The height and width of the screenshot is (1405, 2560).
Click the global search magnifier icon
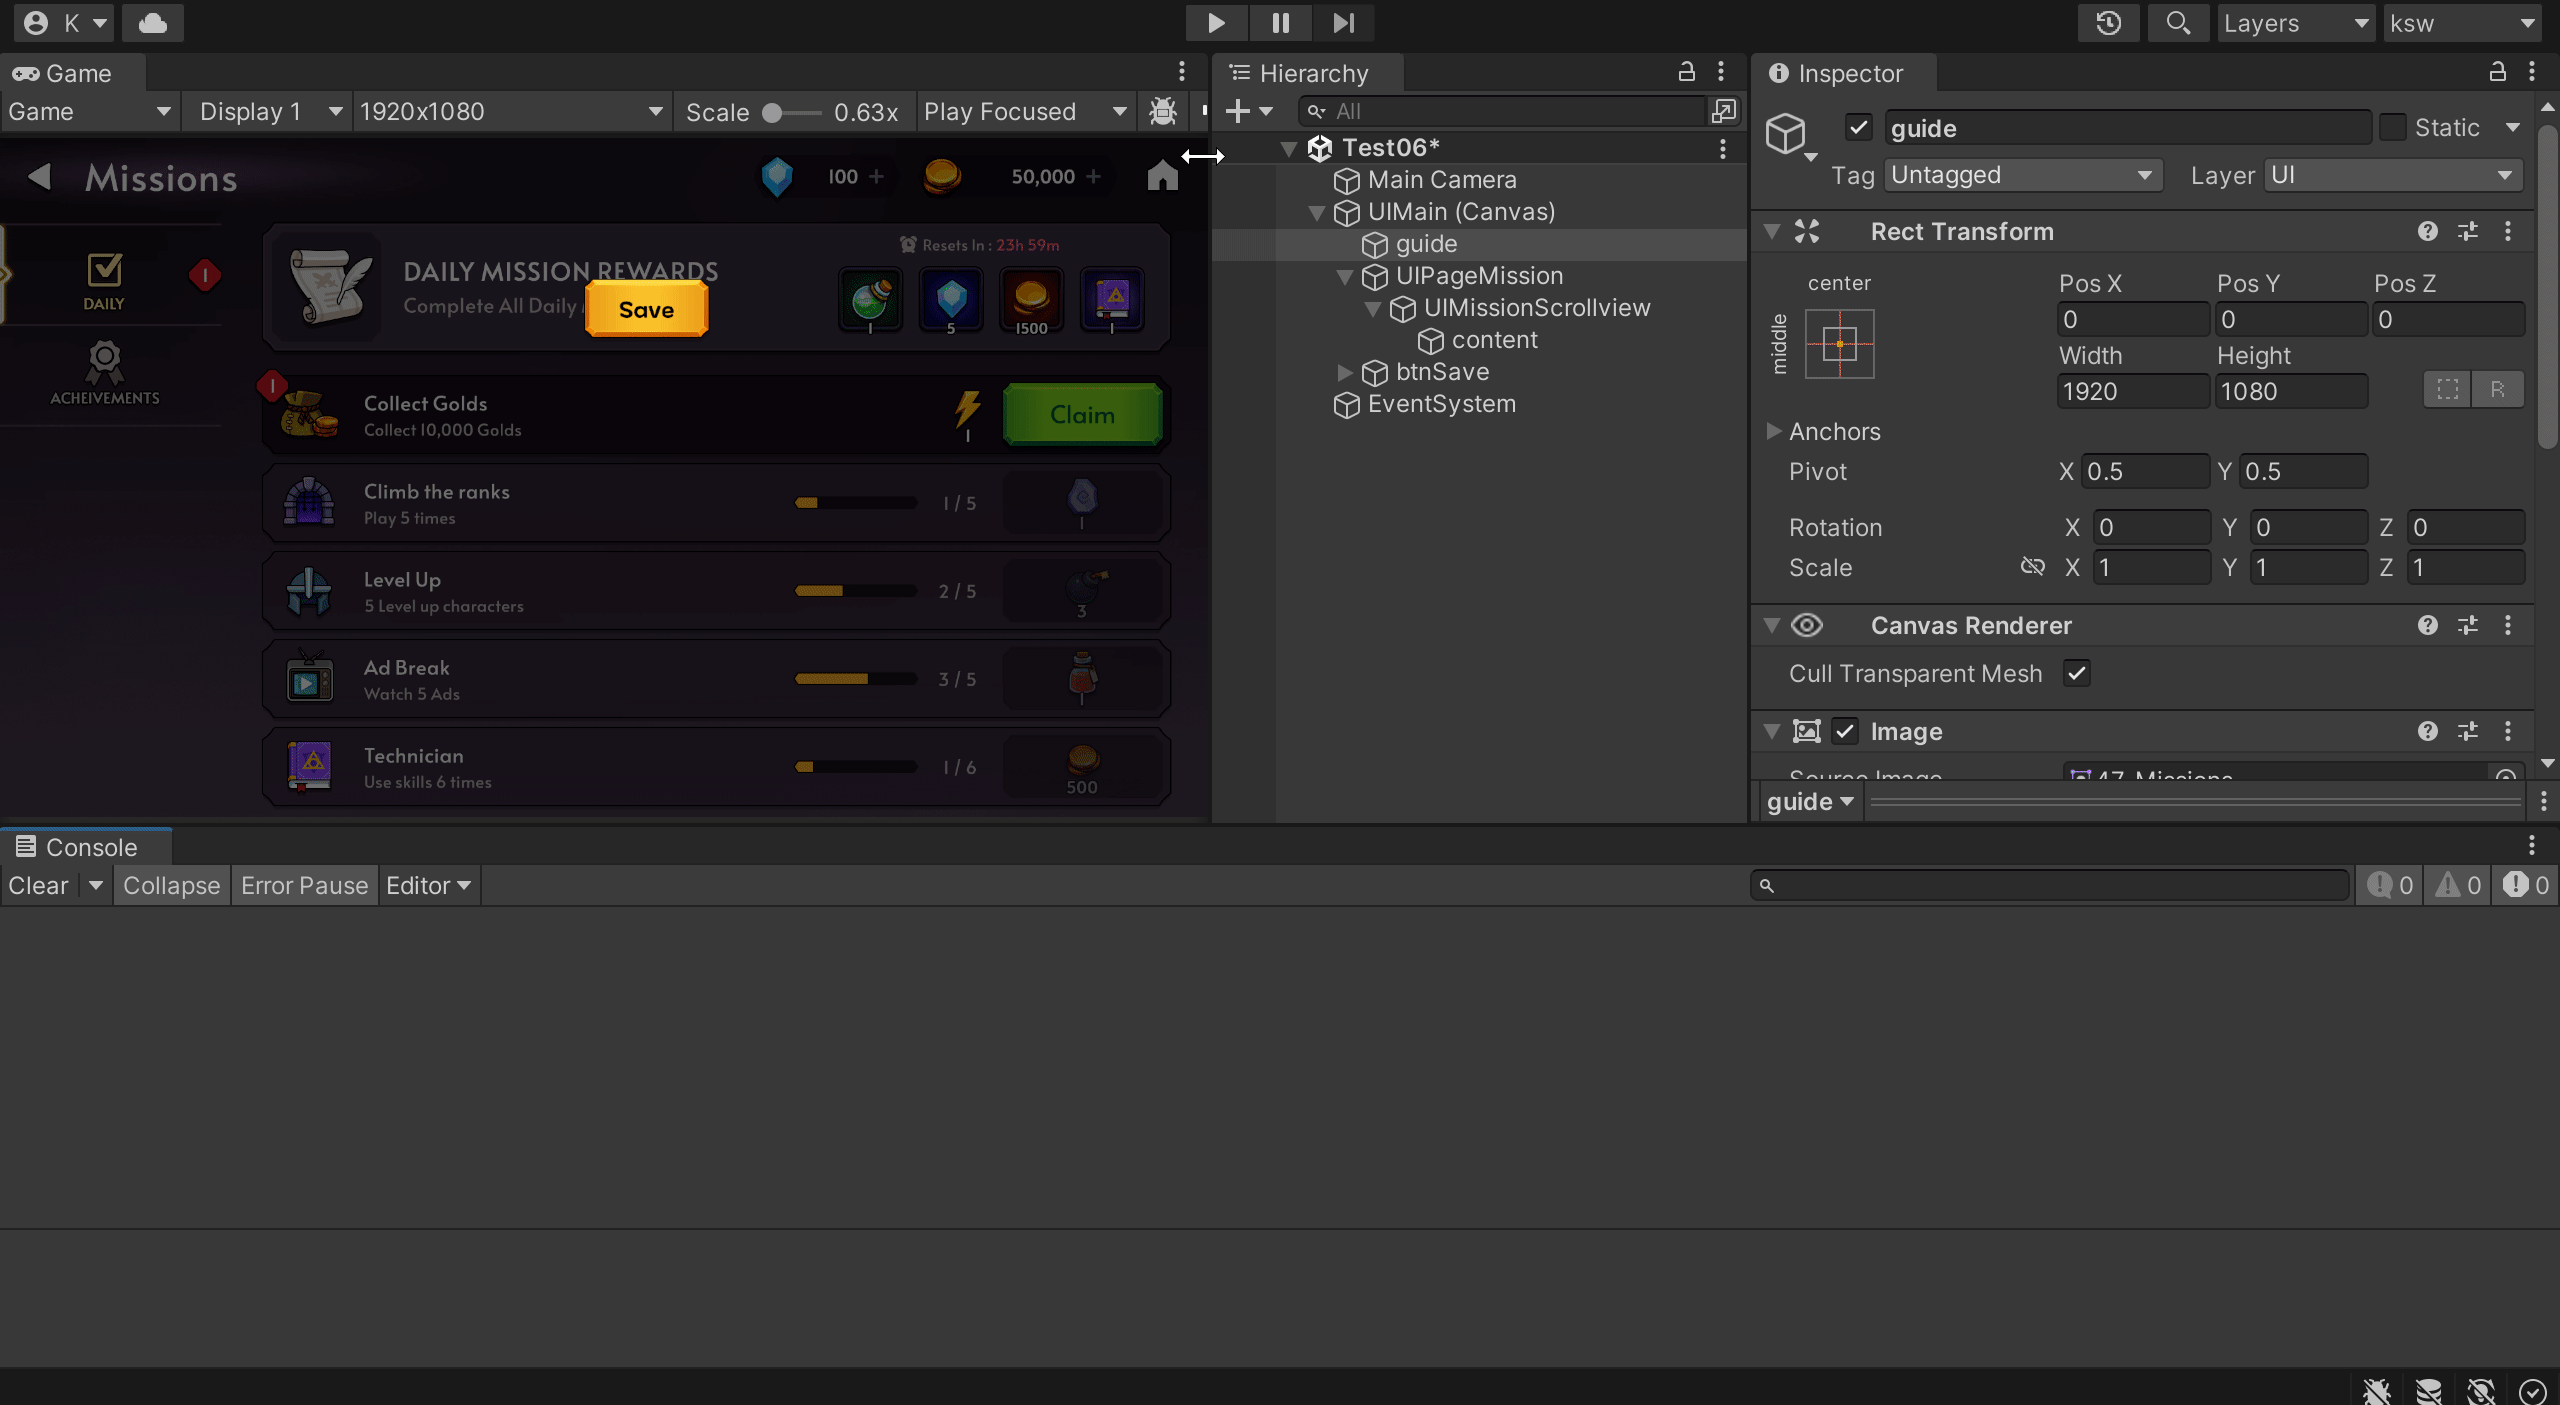tap(2177, 22)
